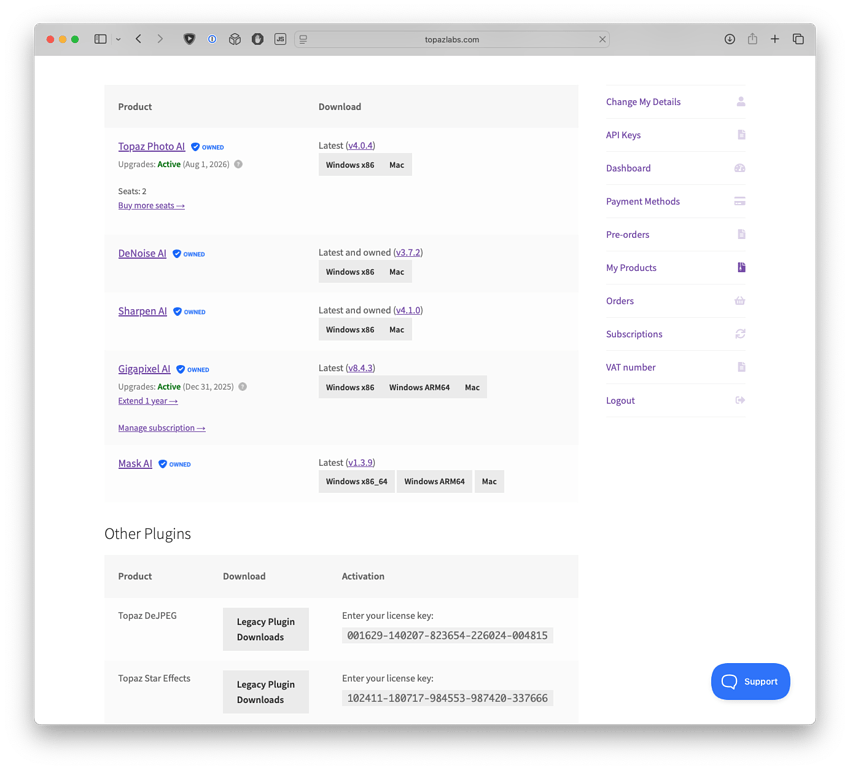
Task: Open Legacy Plugin Downloads for Topaz DeJPEG
Action: [x=266, y=629]
